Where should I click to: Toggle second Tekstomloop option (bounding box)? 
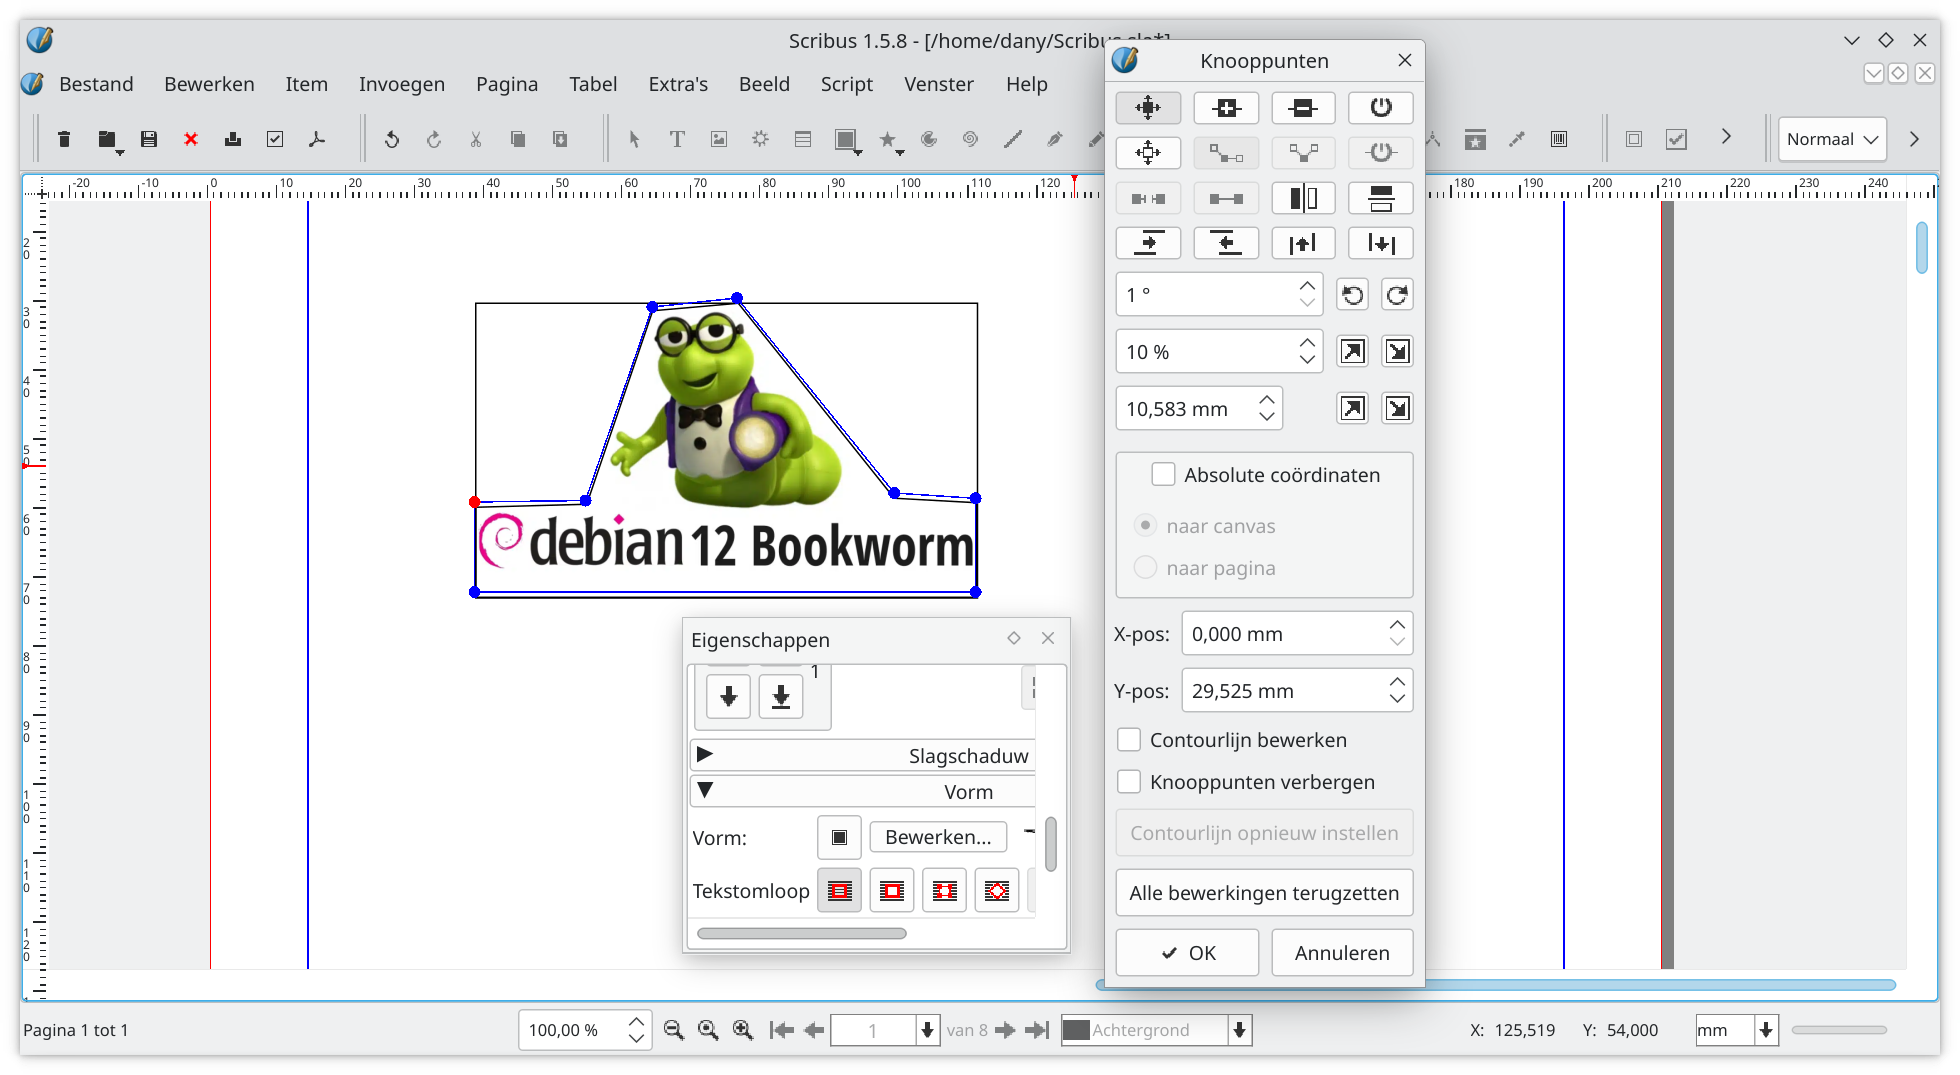[892, 890]
